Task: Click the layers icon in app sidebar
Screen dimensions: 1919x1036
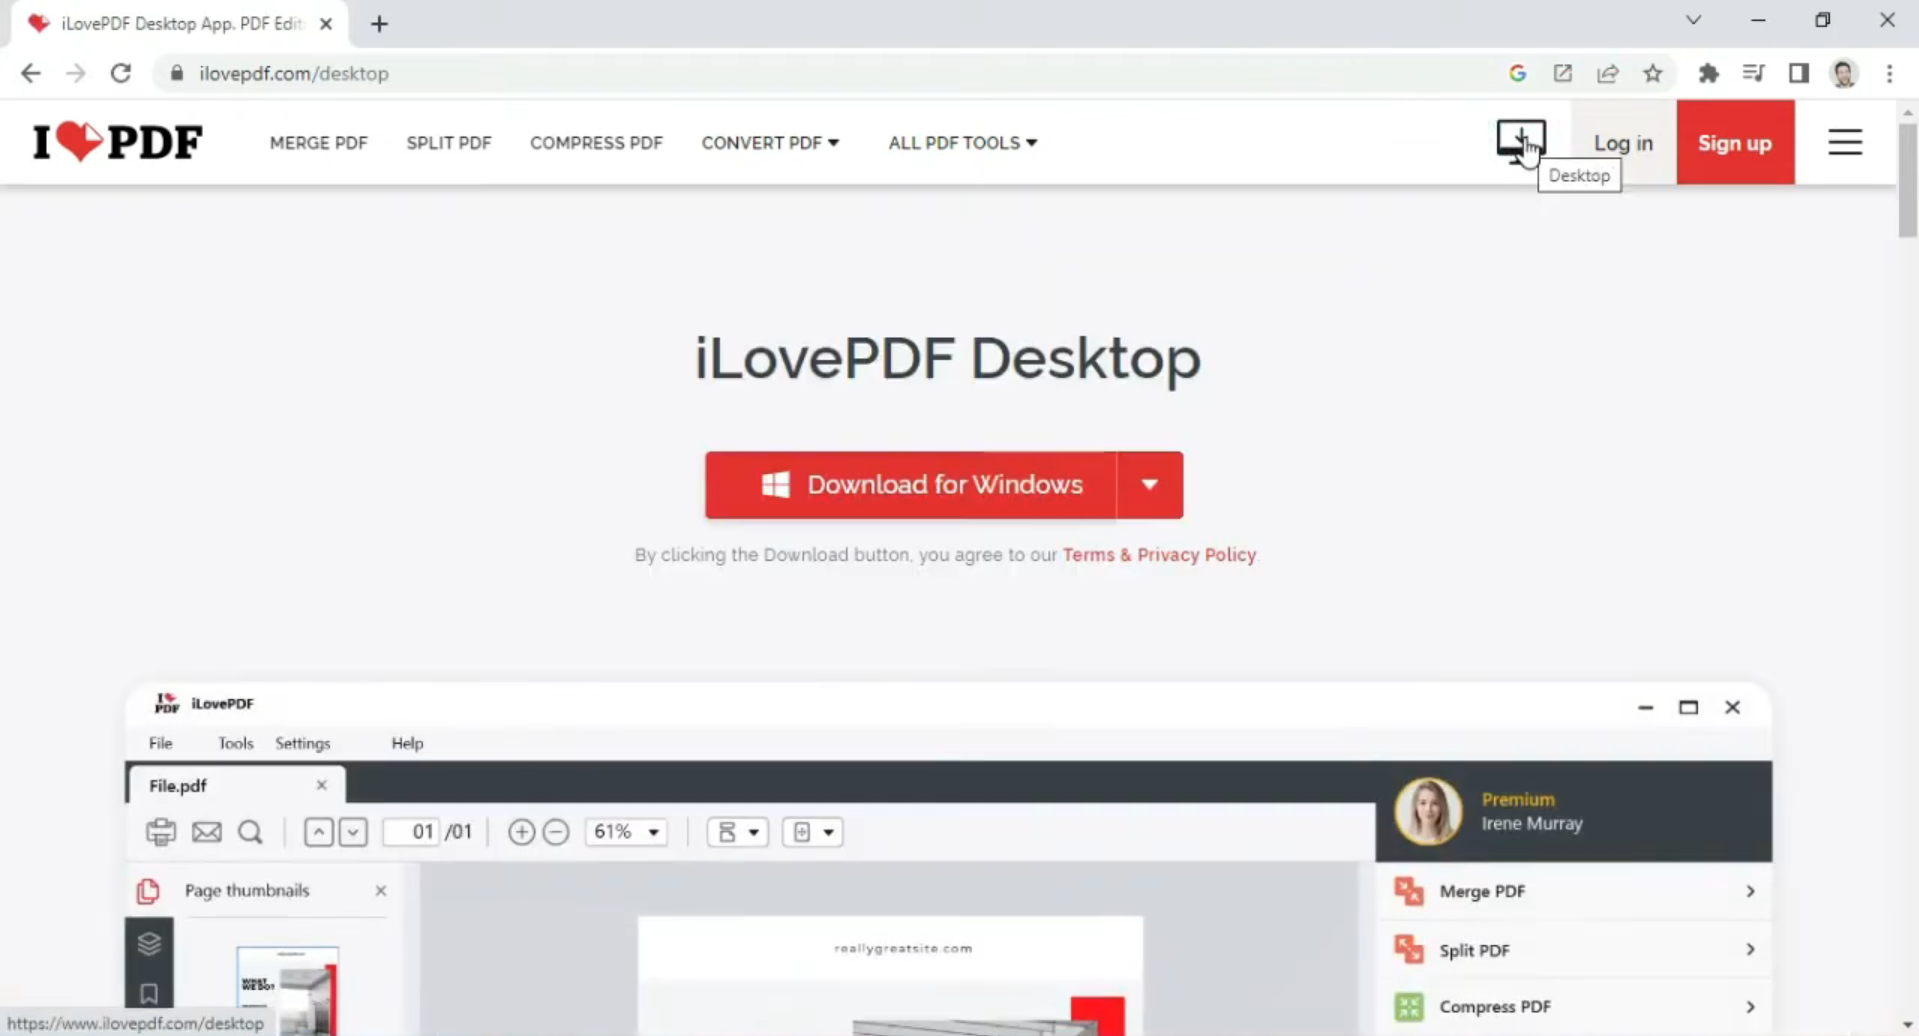Action: tap(149, 943)
